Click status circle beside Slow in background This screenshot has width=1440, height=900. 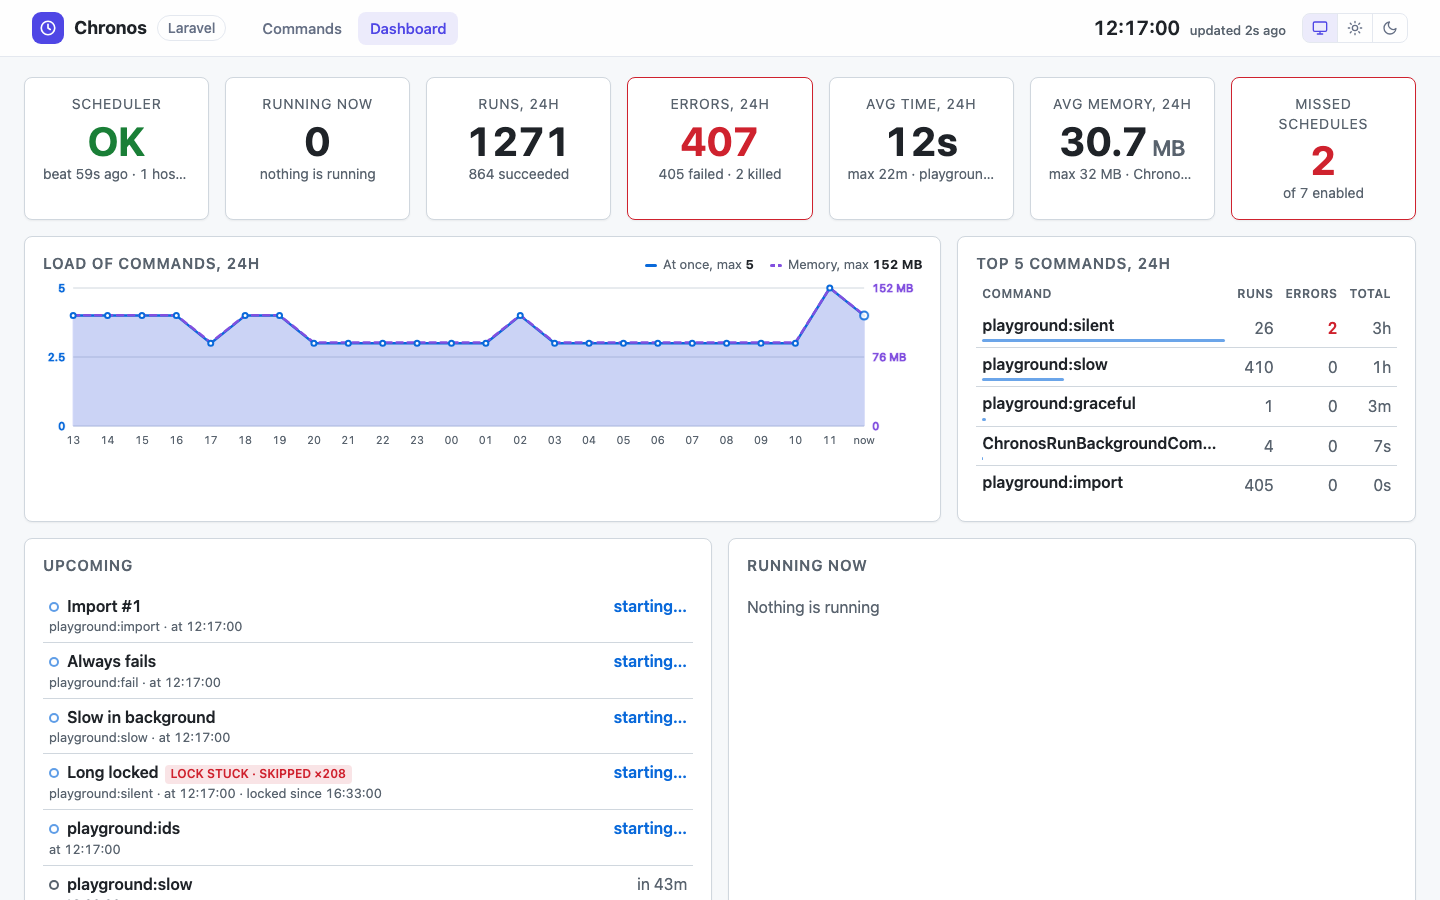point(54,718)
